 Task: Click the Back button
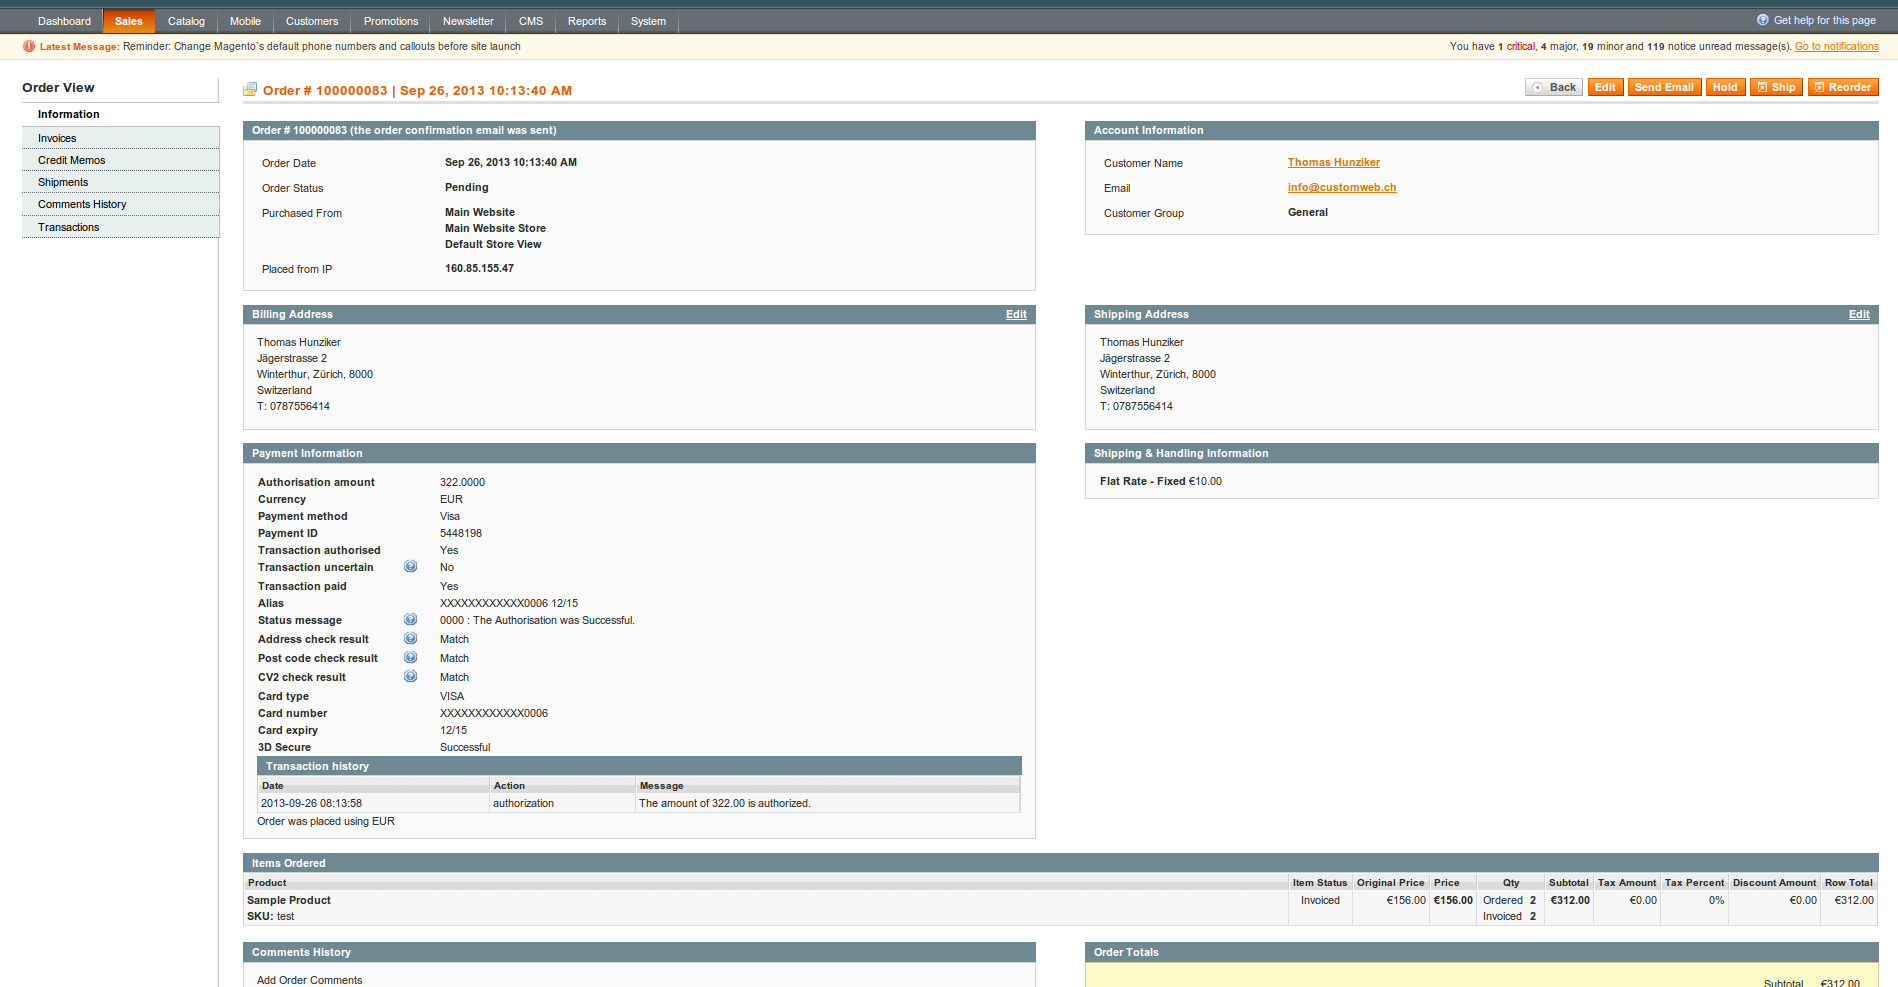[1554, 87]
